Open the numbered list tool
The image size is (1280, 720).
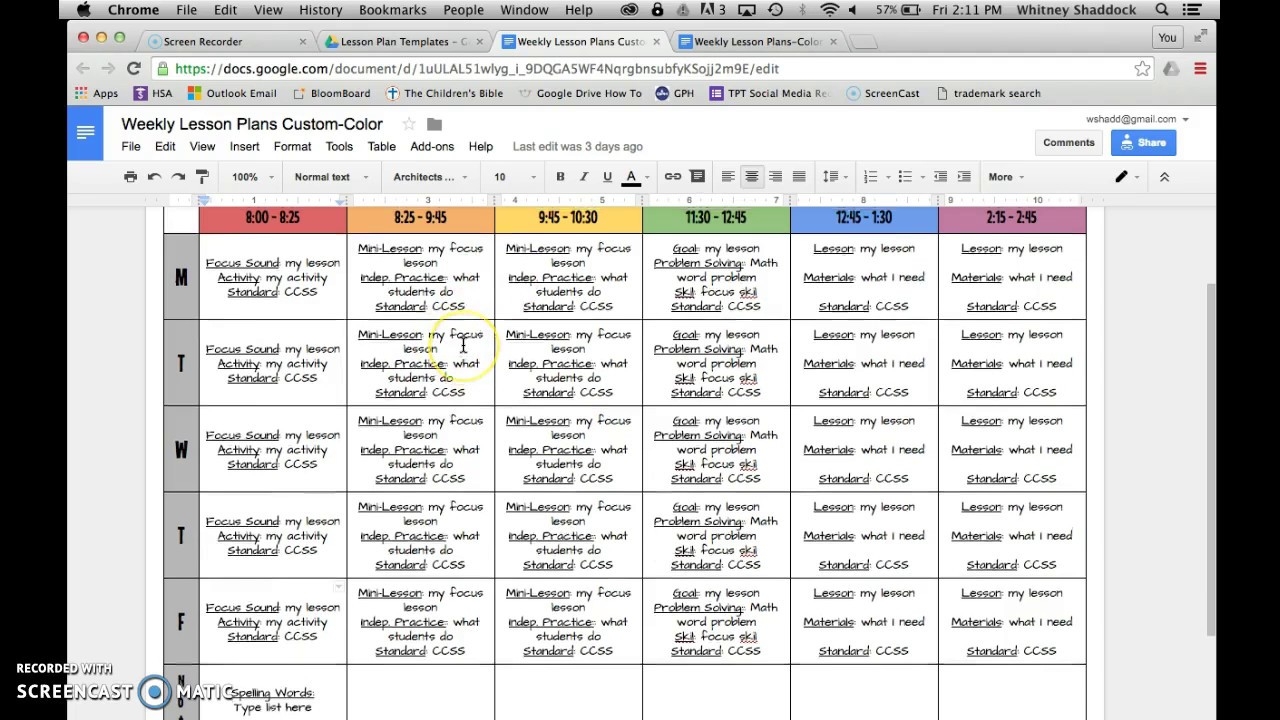[871, 176]
